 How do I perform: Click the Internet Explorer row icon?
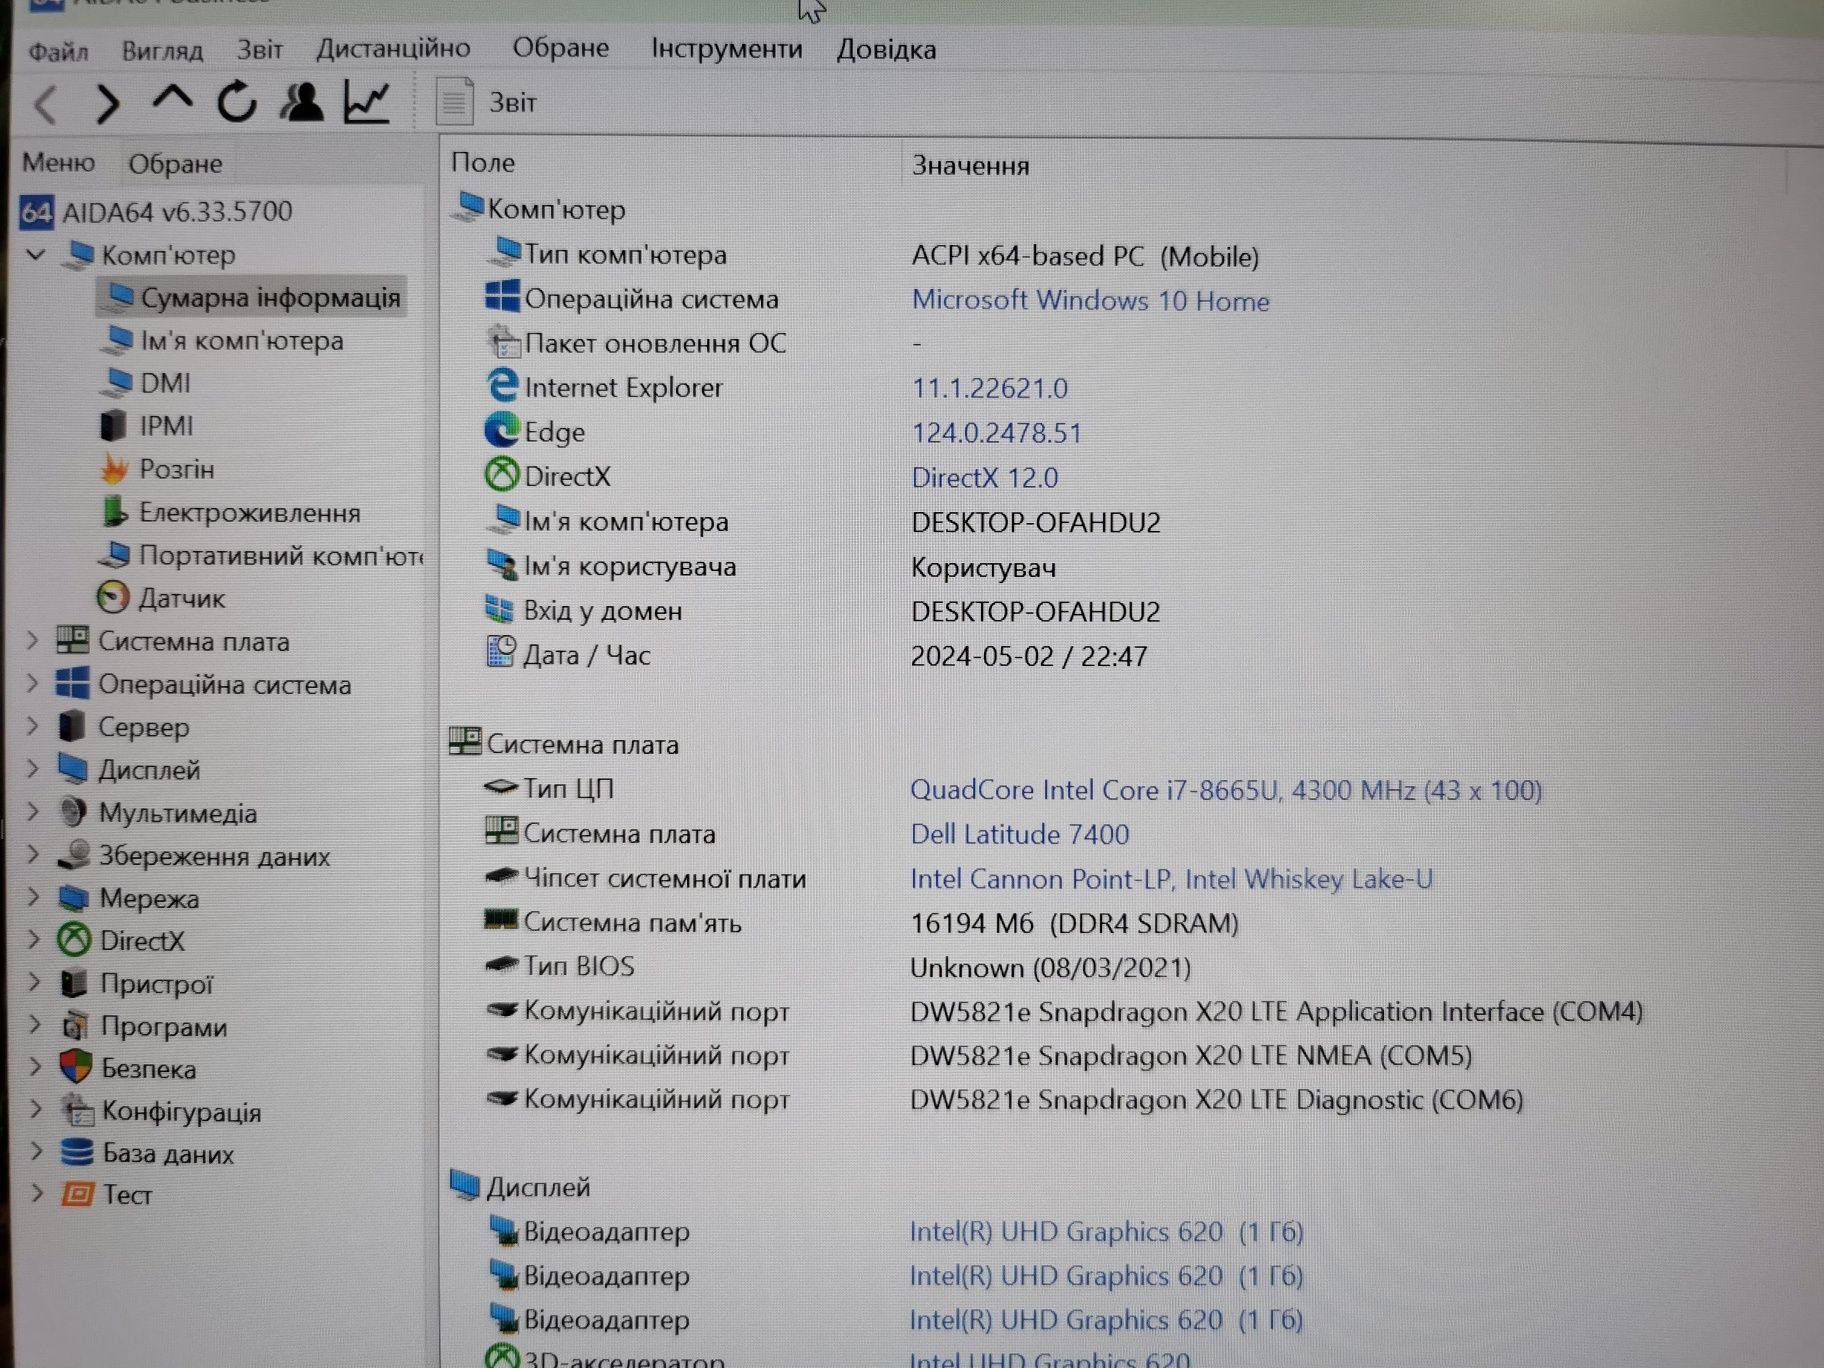(502, 386)
